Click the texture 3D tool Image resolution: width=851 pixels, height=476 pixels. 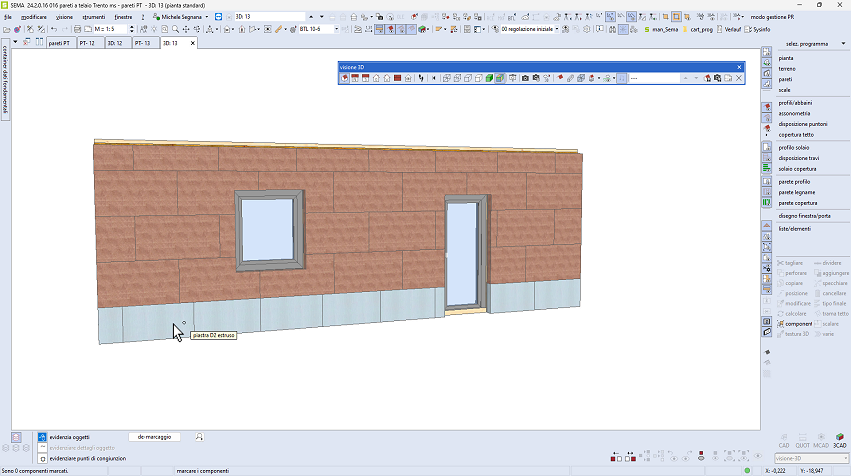pyautogui.click(x=799, y=332)
